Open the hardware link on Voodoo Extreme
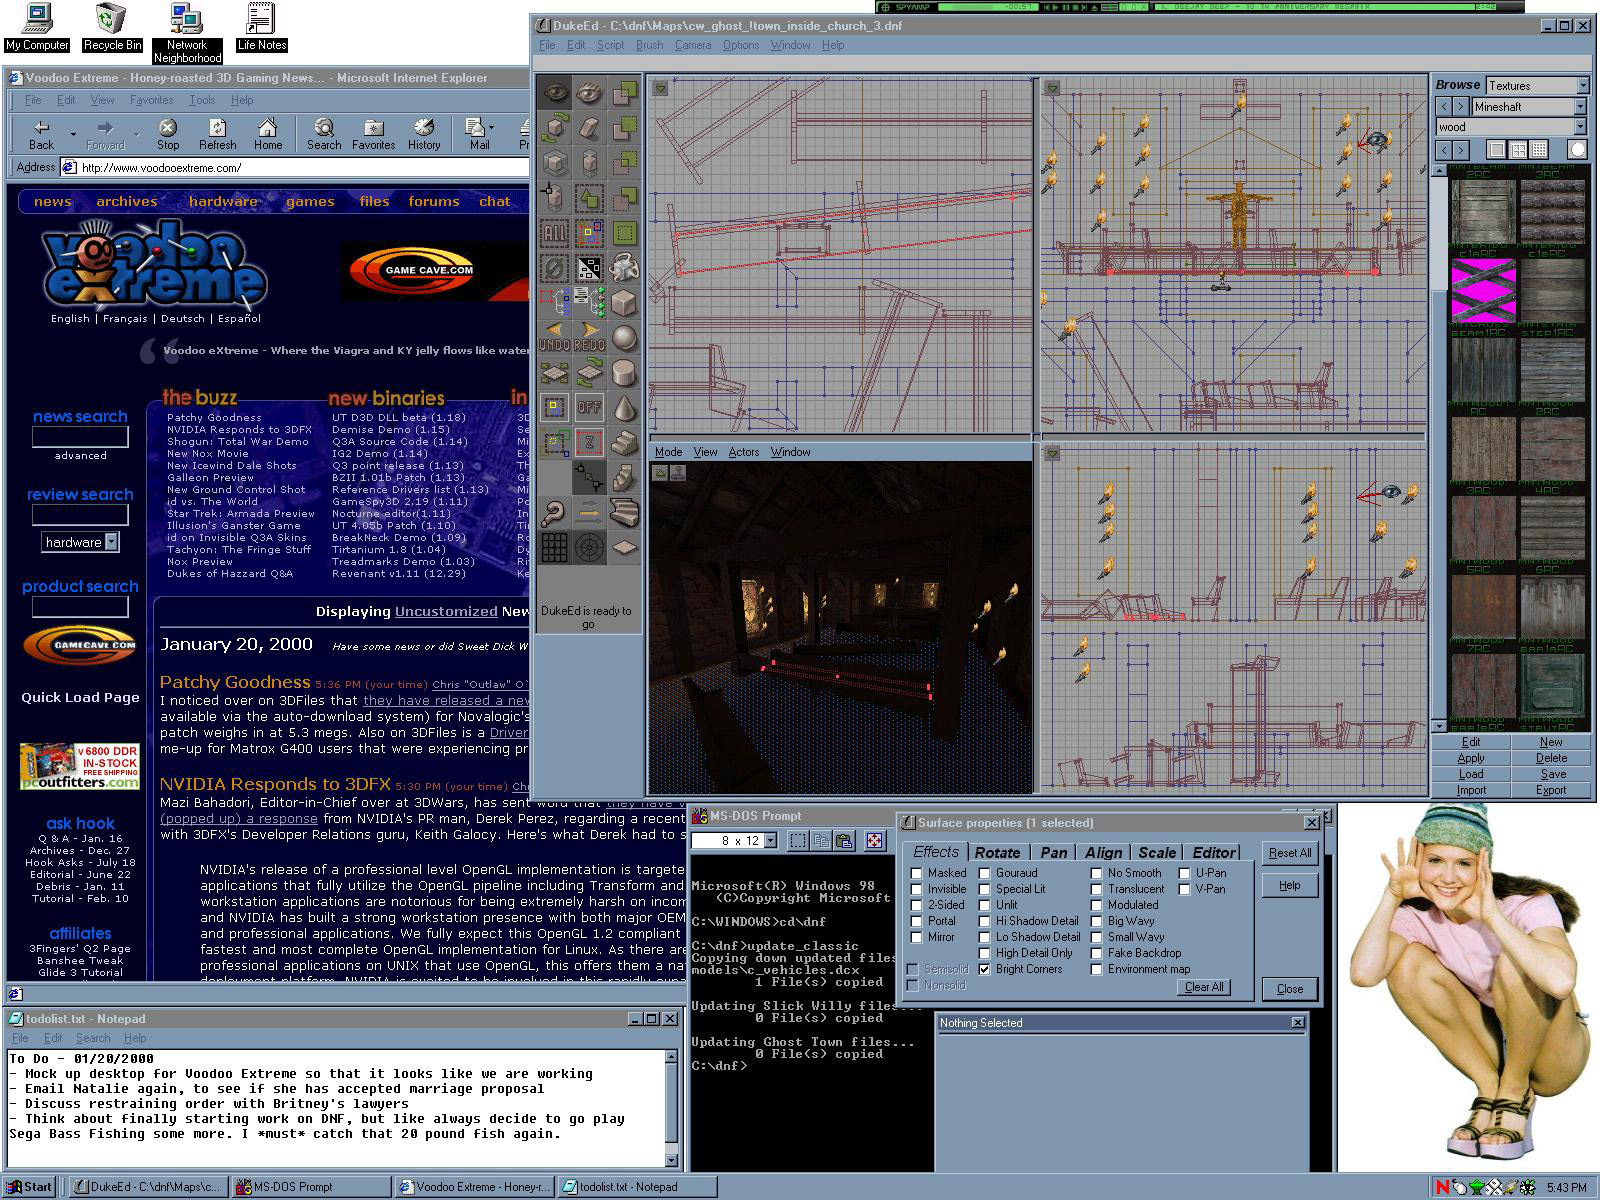 click(x=222, y=201)
